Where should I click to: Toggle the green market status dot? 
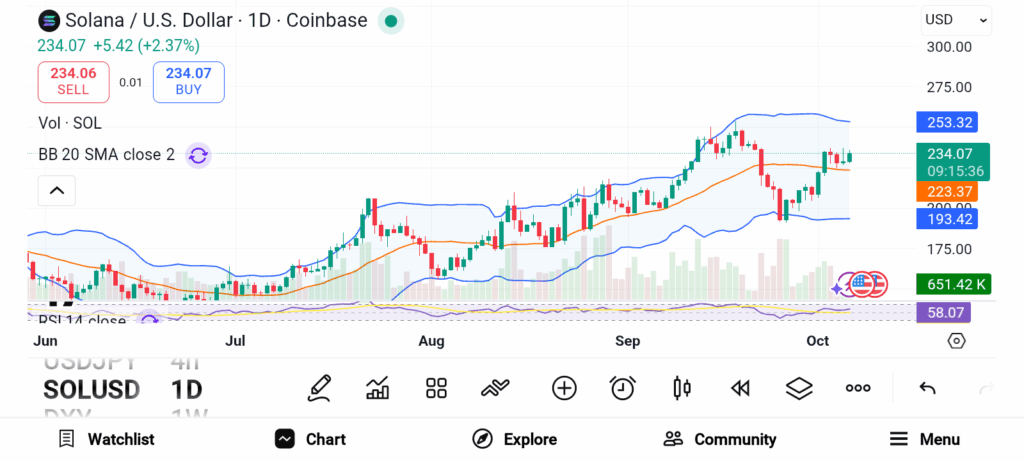click(391, 20)
